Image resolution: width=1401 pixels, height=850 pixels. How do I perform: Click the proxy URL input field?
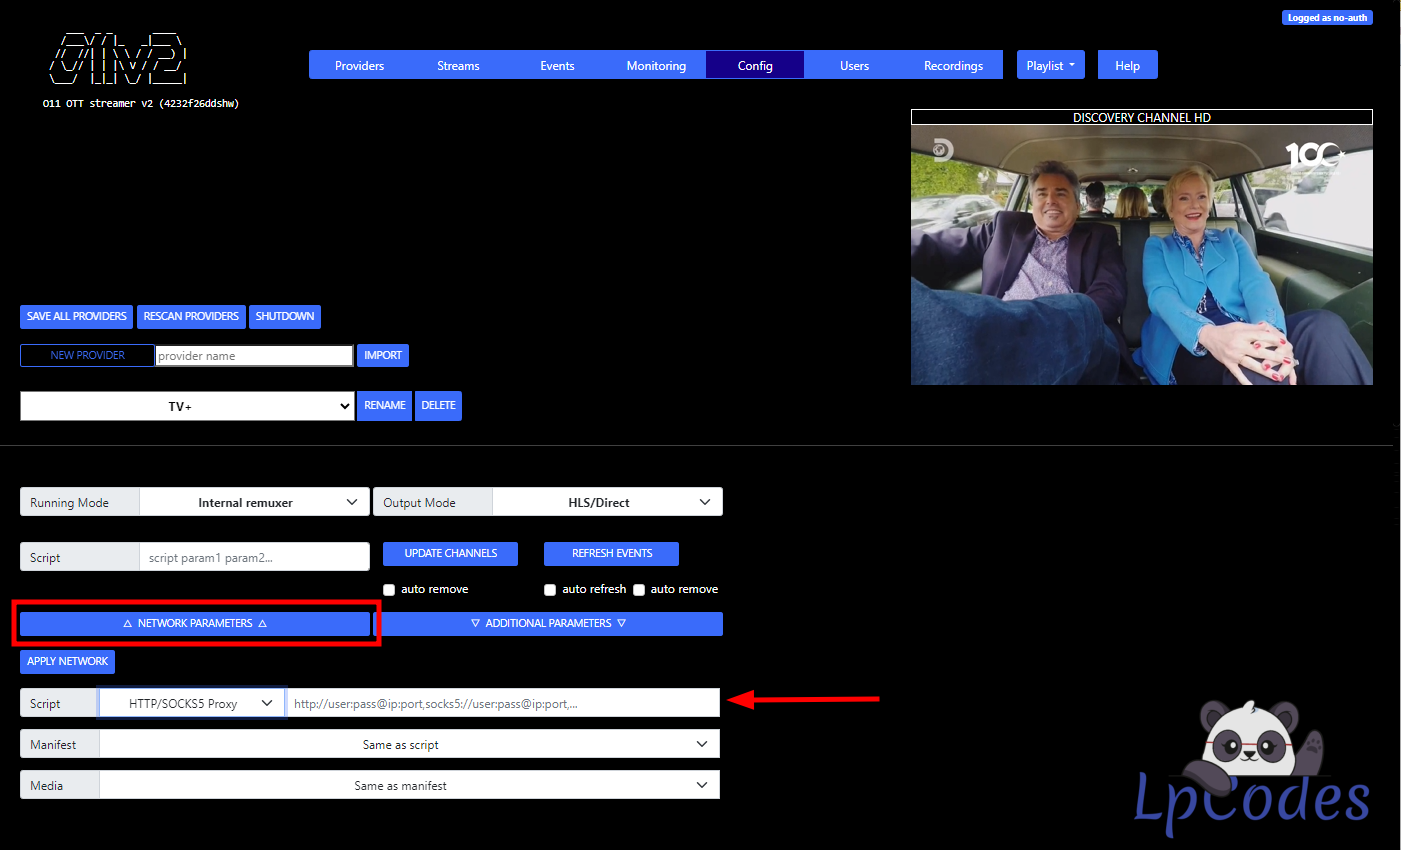pos(500,702)
